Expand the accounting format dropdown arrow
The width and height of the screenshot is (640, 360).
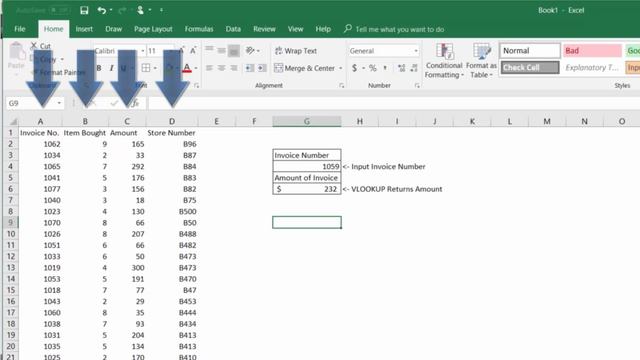pos(363,68)
